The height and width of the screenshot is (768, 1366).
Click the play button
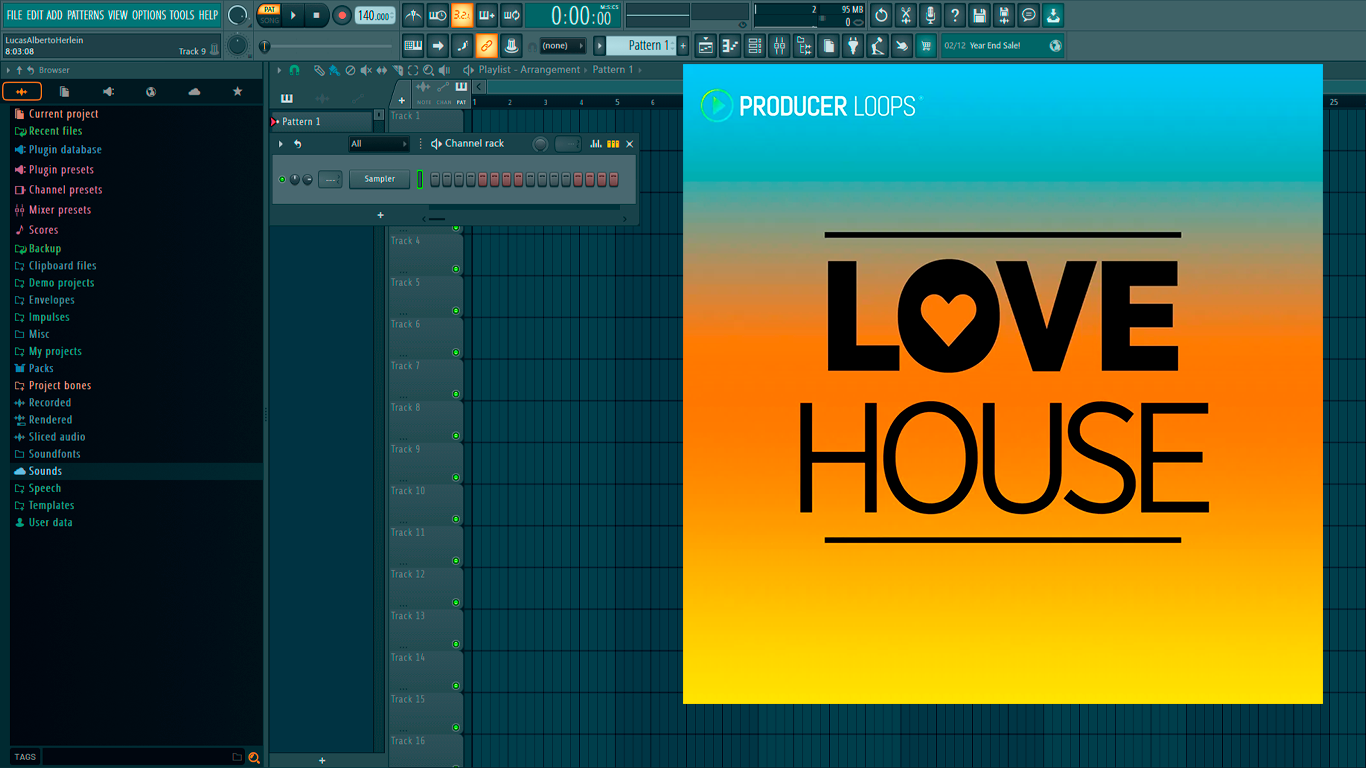tap(293, 15)
